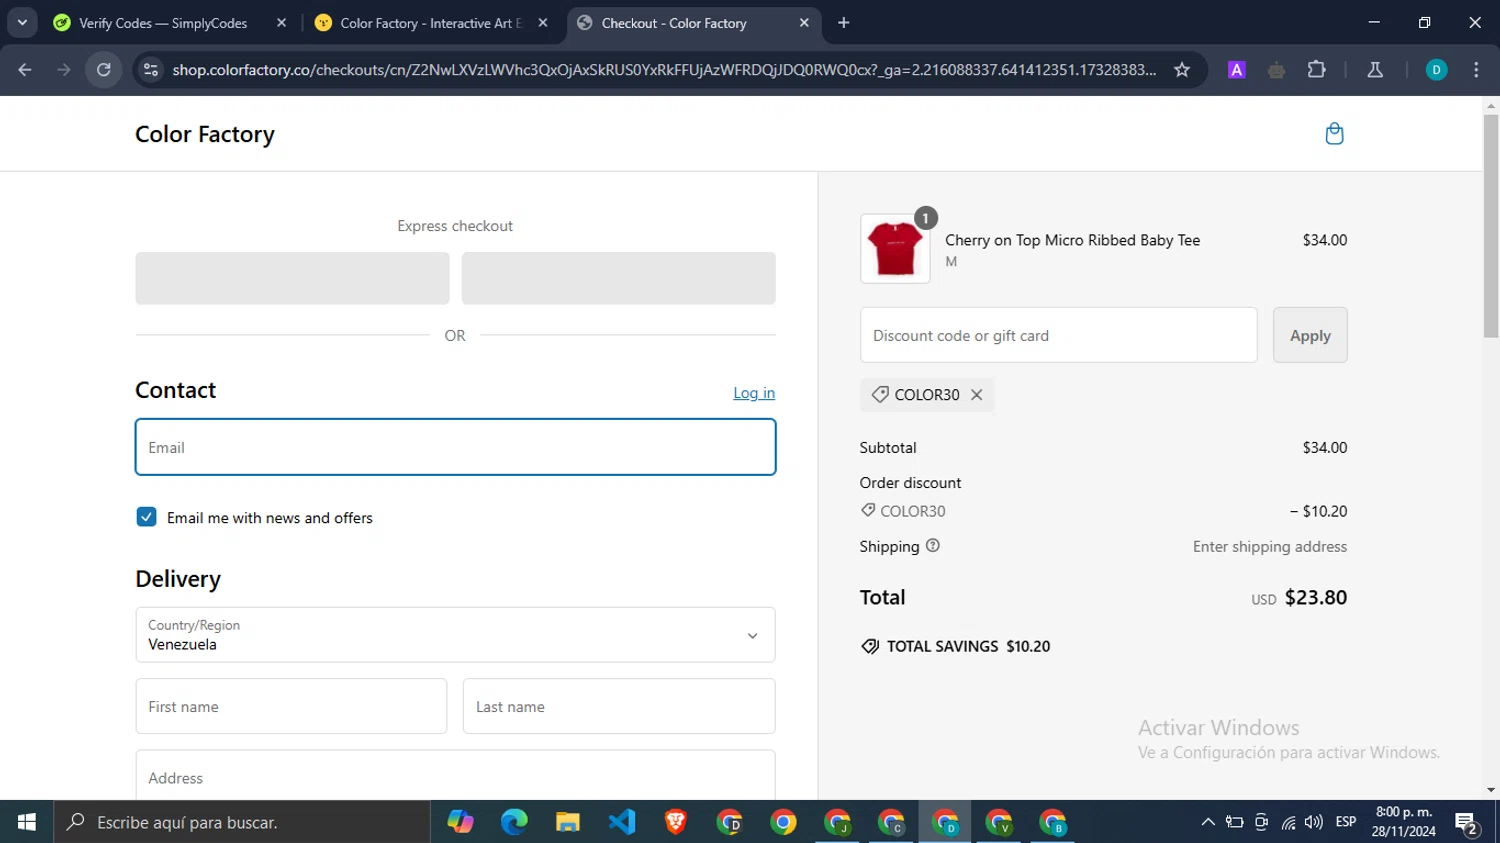Click the Total amount $23.80

(1315, 597)
